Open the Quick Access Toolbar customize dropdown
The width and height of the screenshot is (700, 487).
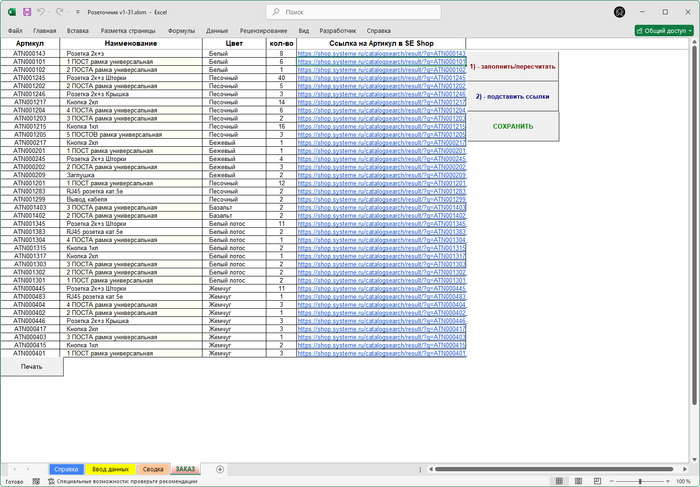(x=77, y=12)
